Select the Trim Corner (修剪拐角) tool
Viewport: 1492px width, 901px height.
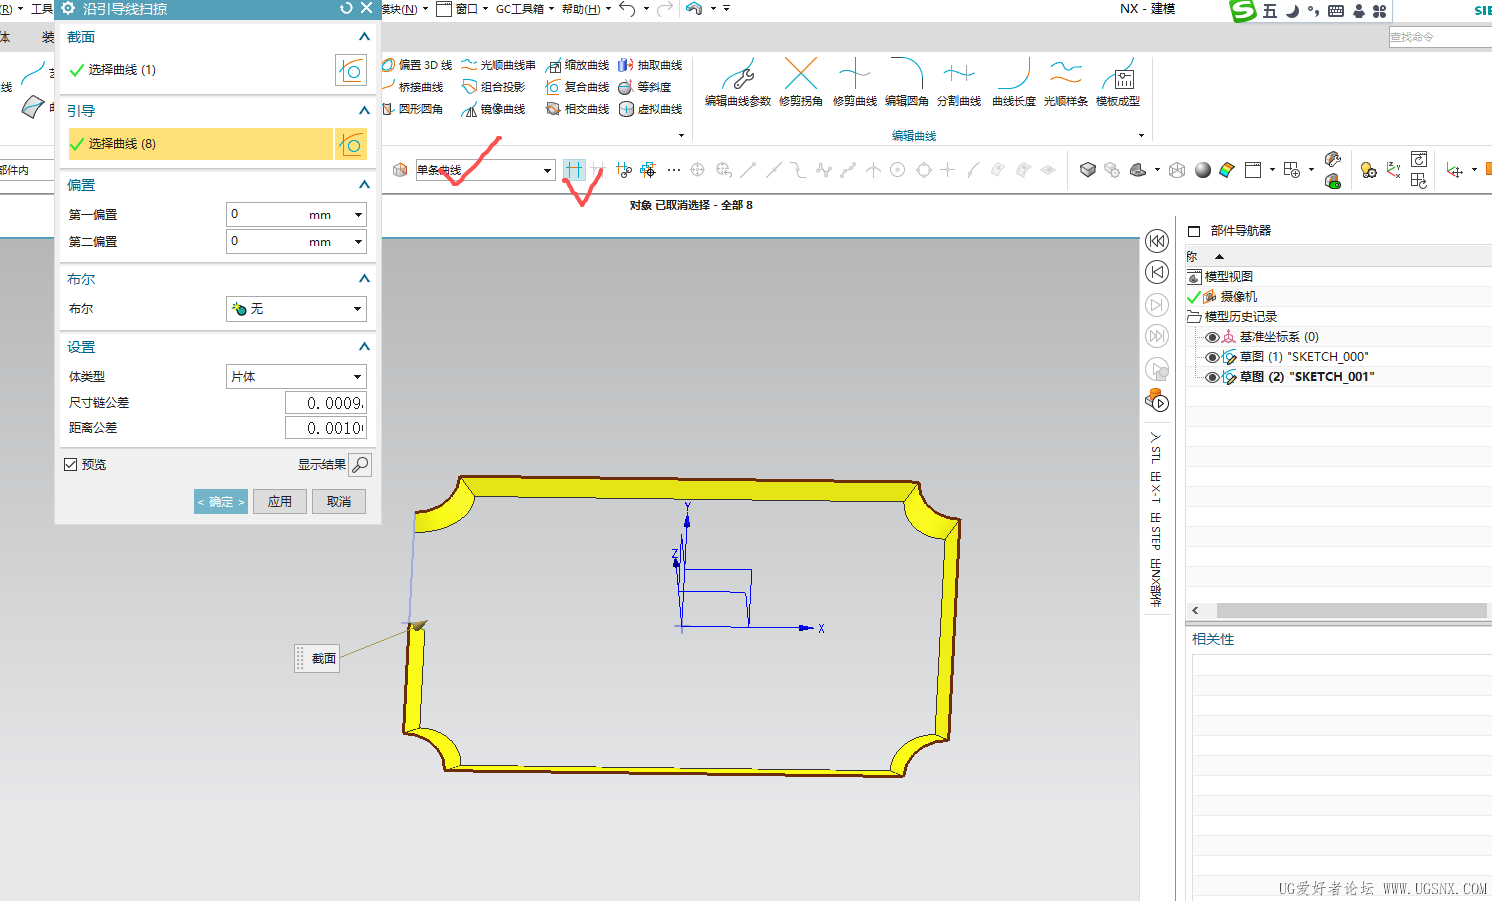tap(800, 75)
